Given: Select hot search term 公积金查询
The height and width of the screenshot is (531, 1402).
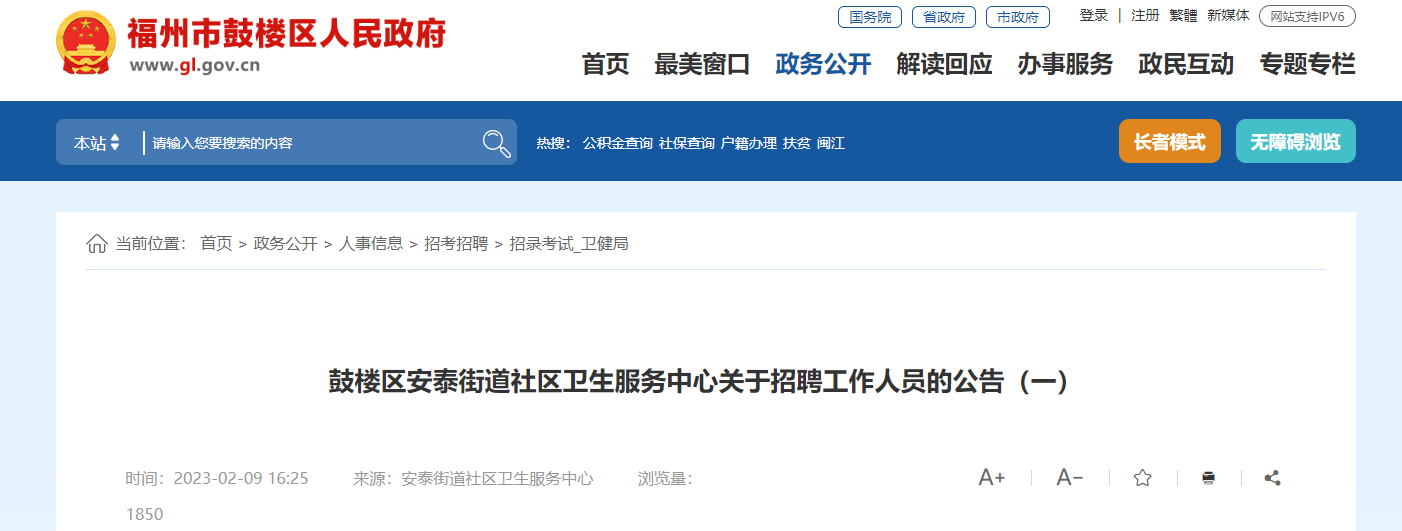Looking at the screenshot, I should tap(618, 143).
